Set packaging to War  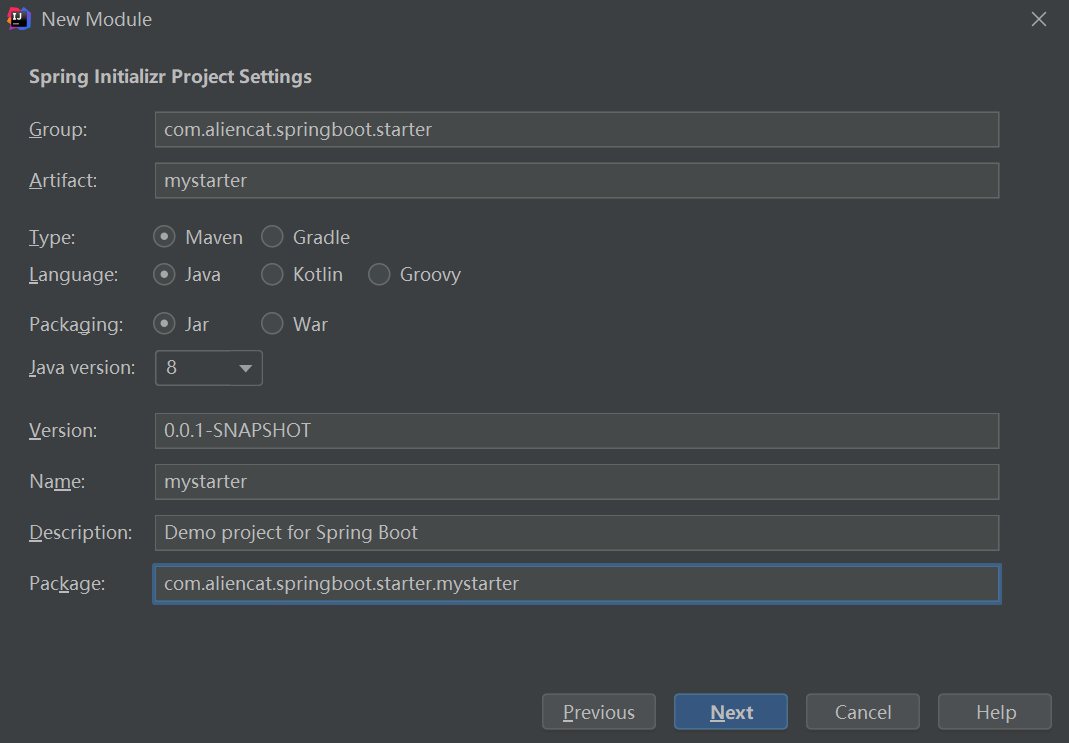coord(272,324)
